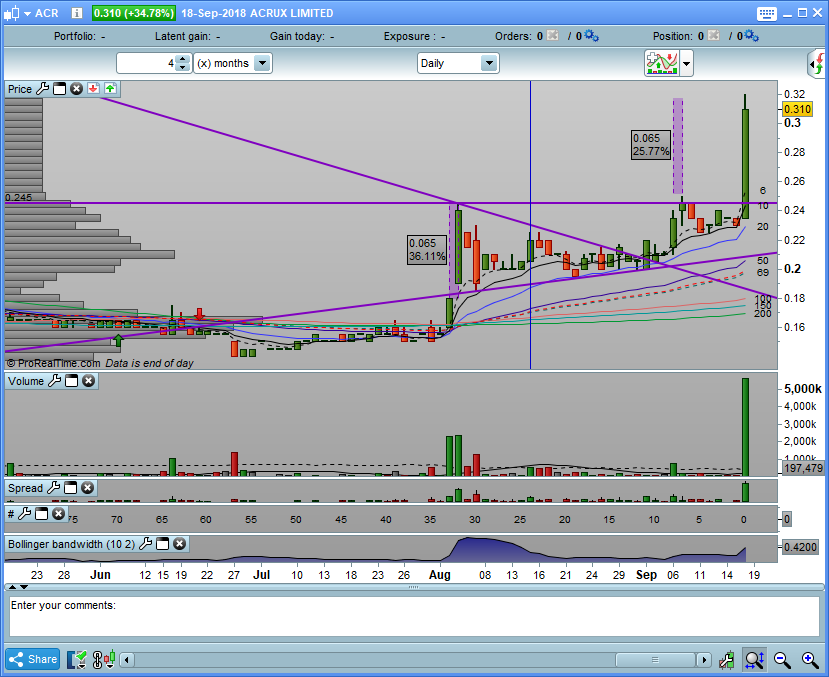Remove the # indicator panel

coord(58,514)
